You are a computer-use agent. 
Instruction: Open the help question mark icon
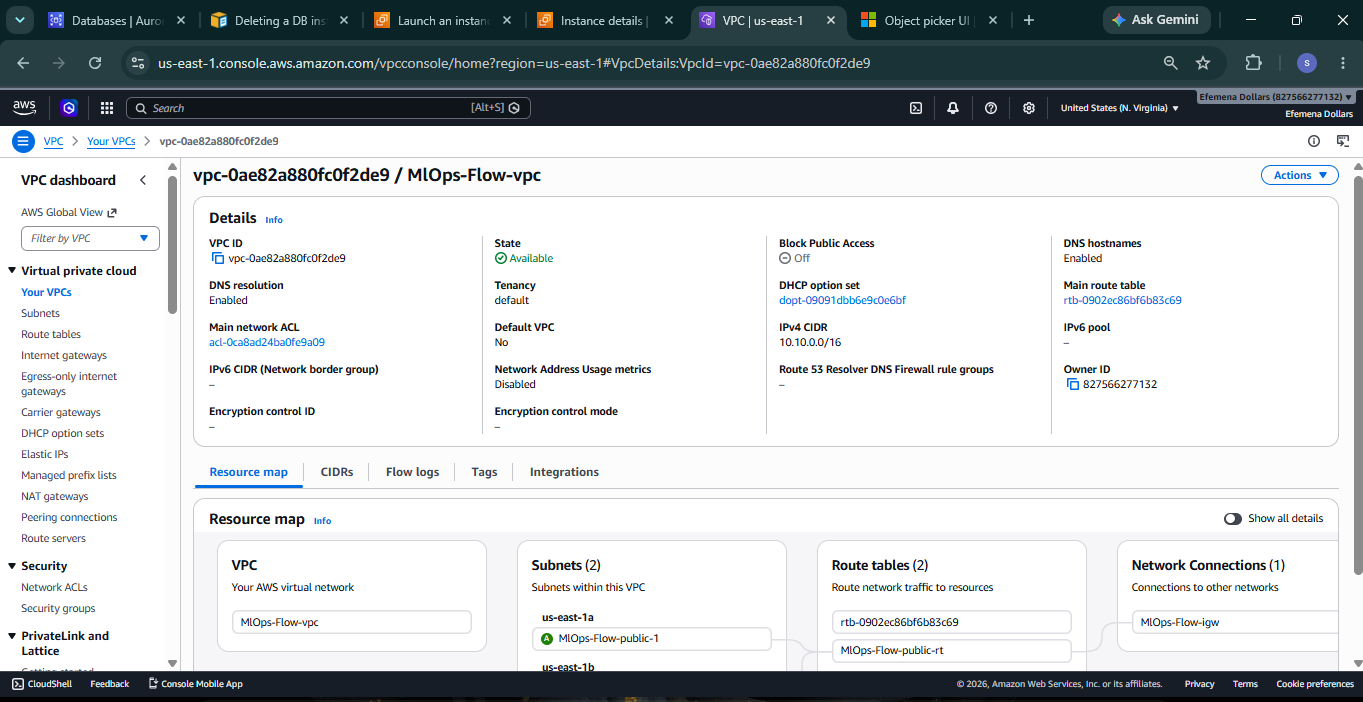tap(991, 108)
